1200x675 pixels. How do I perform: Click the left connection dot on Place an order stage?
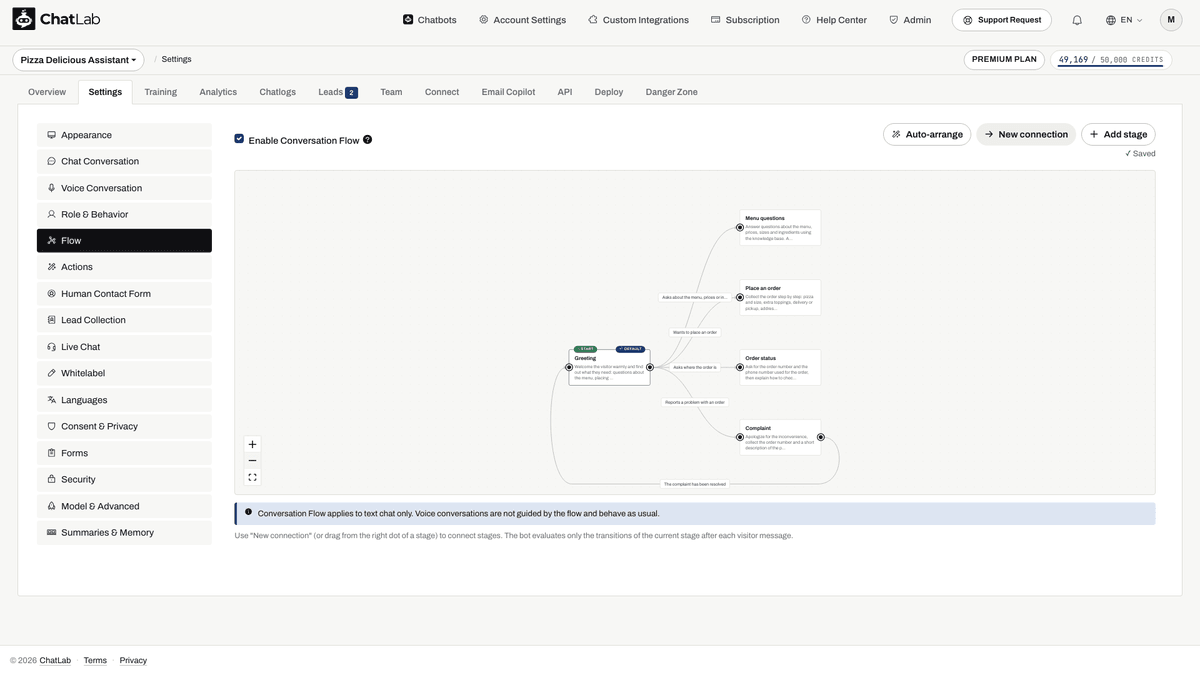[x=740, y=297]
